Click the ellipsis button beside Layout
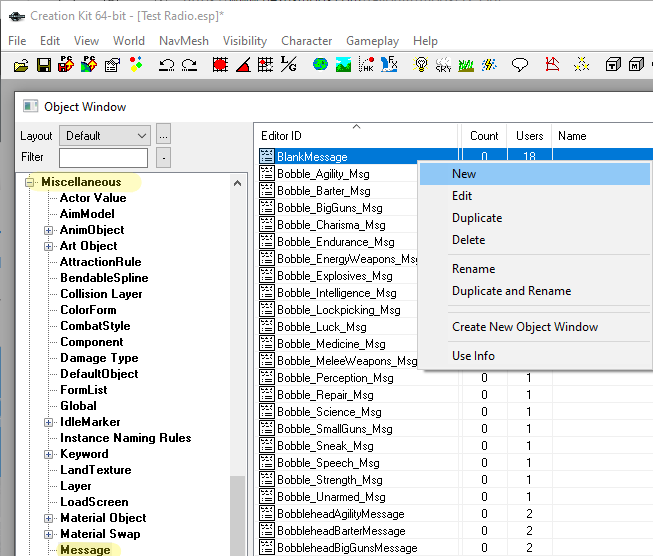Screen dimensions: 653x556 163,135
